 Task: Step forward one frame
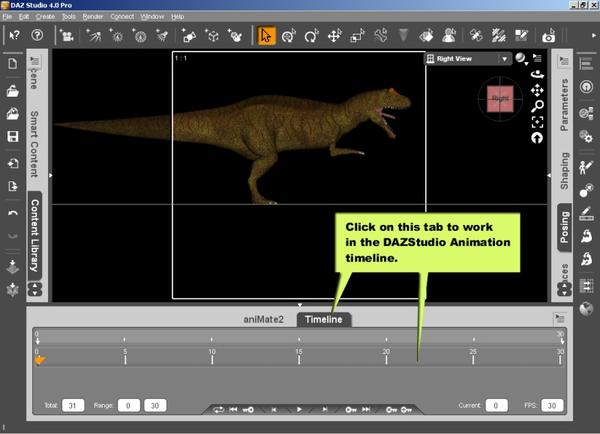pos(324,410)
